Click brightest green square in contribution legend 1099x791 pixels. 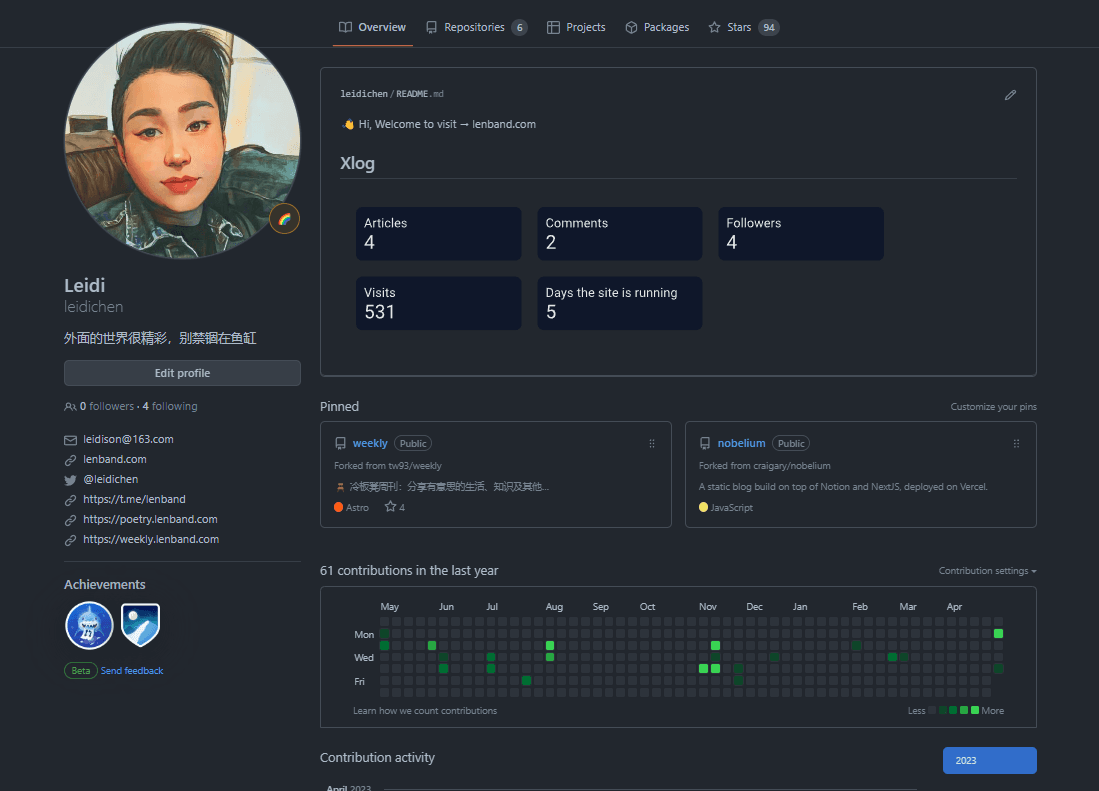pyautogui.click(x=975, y=710)
